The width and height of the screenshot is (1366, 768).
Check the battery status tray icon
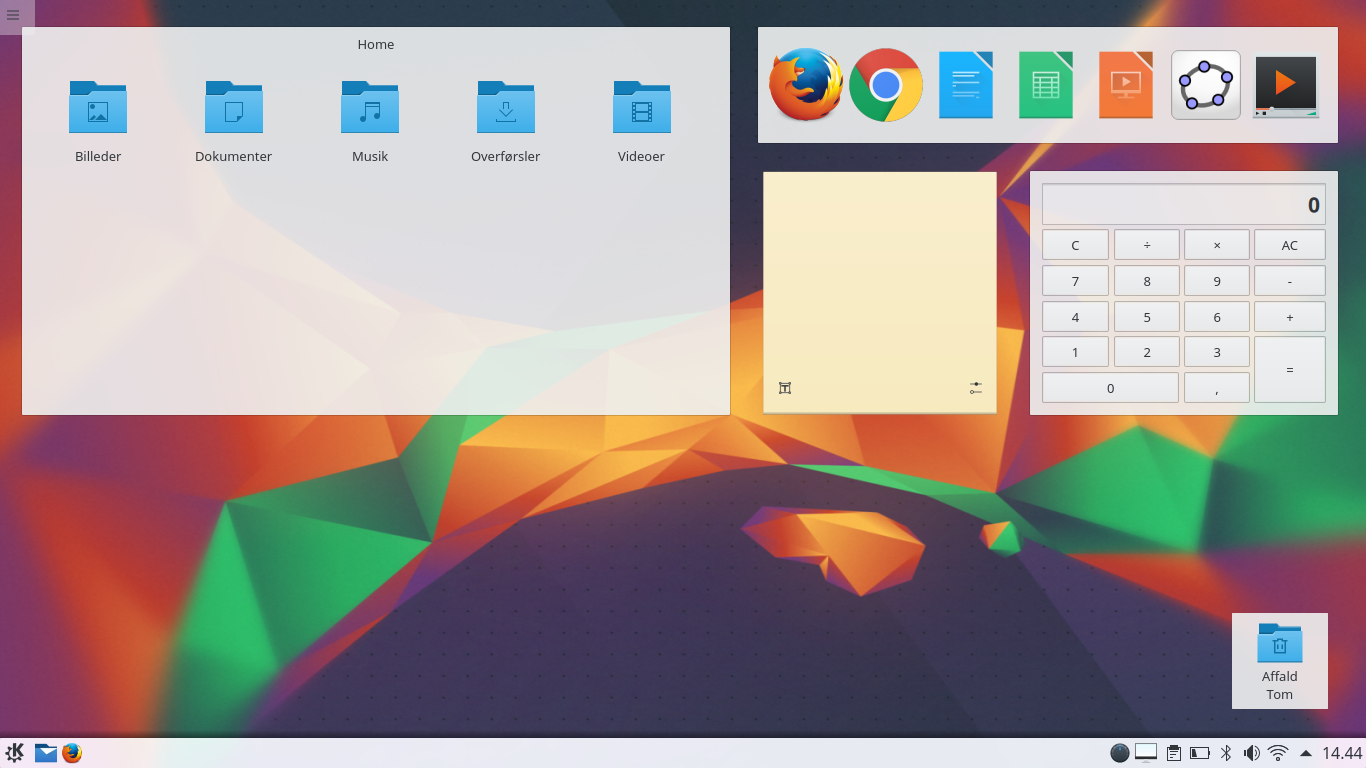(1200, 753)
